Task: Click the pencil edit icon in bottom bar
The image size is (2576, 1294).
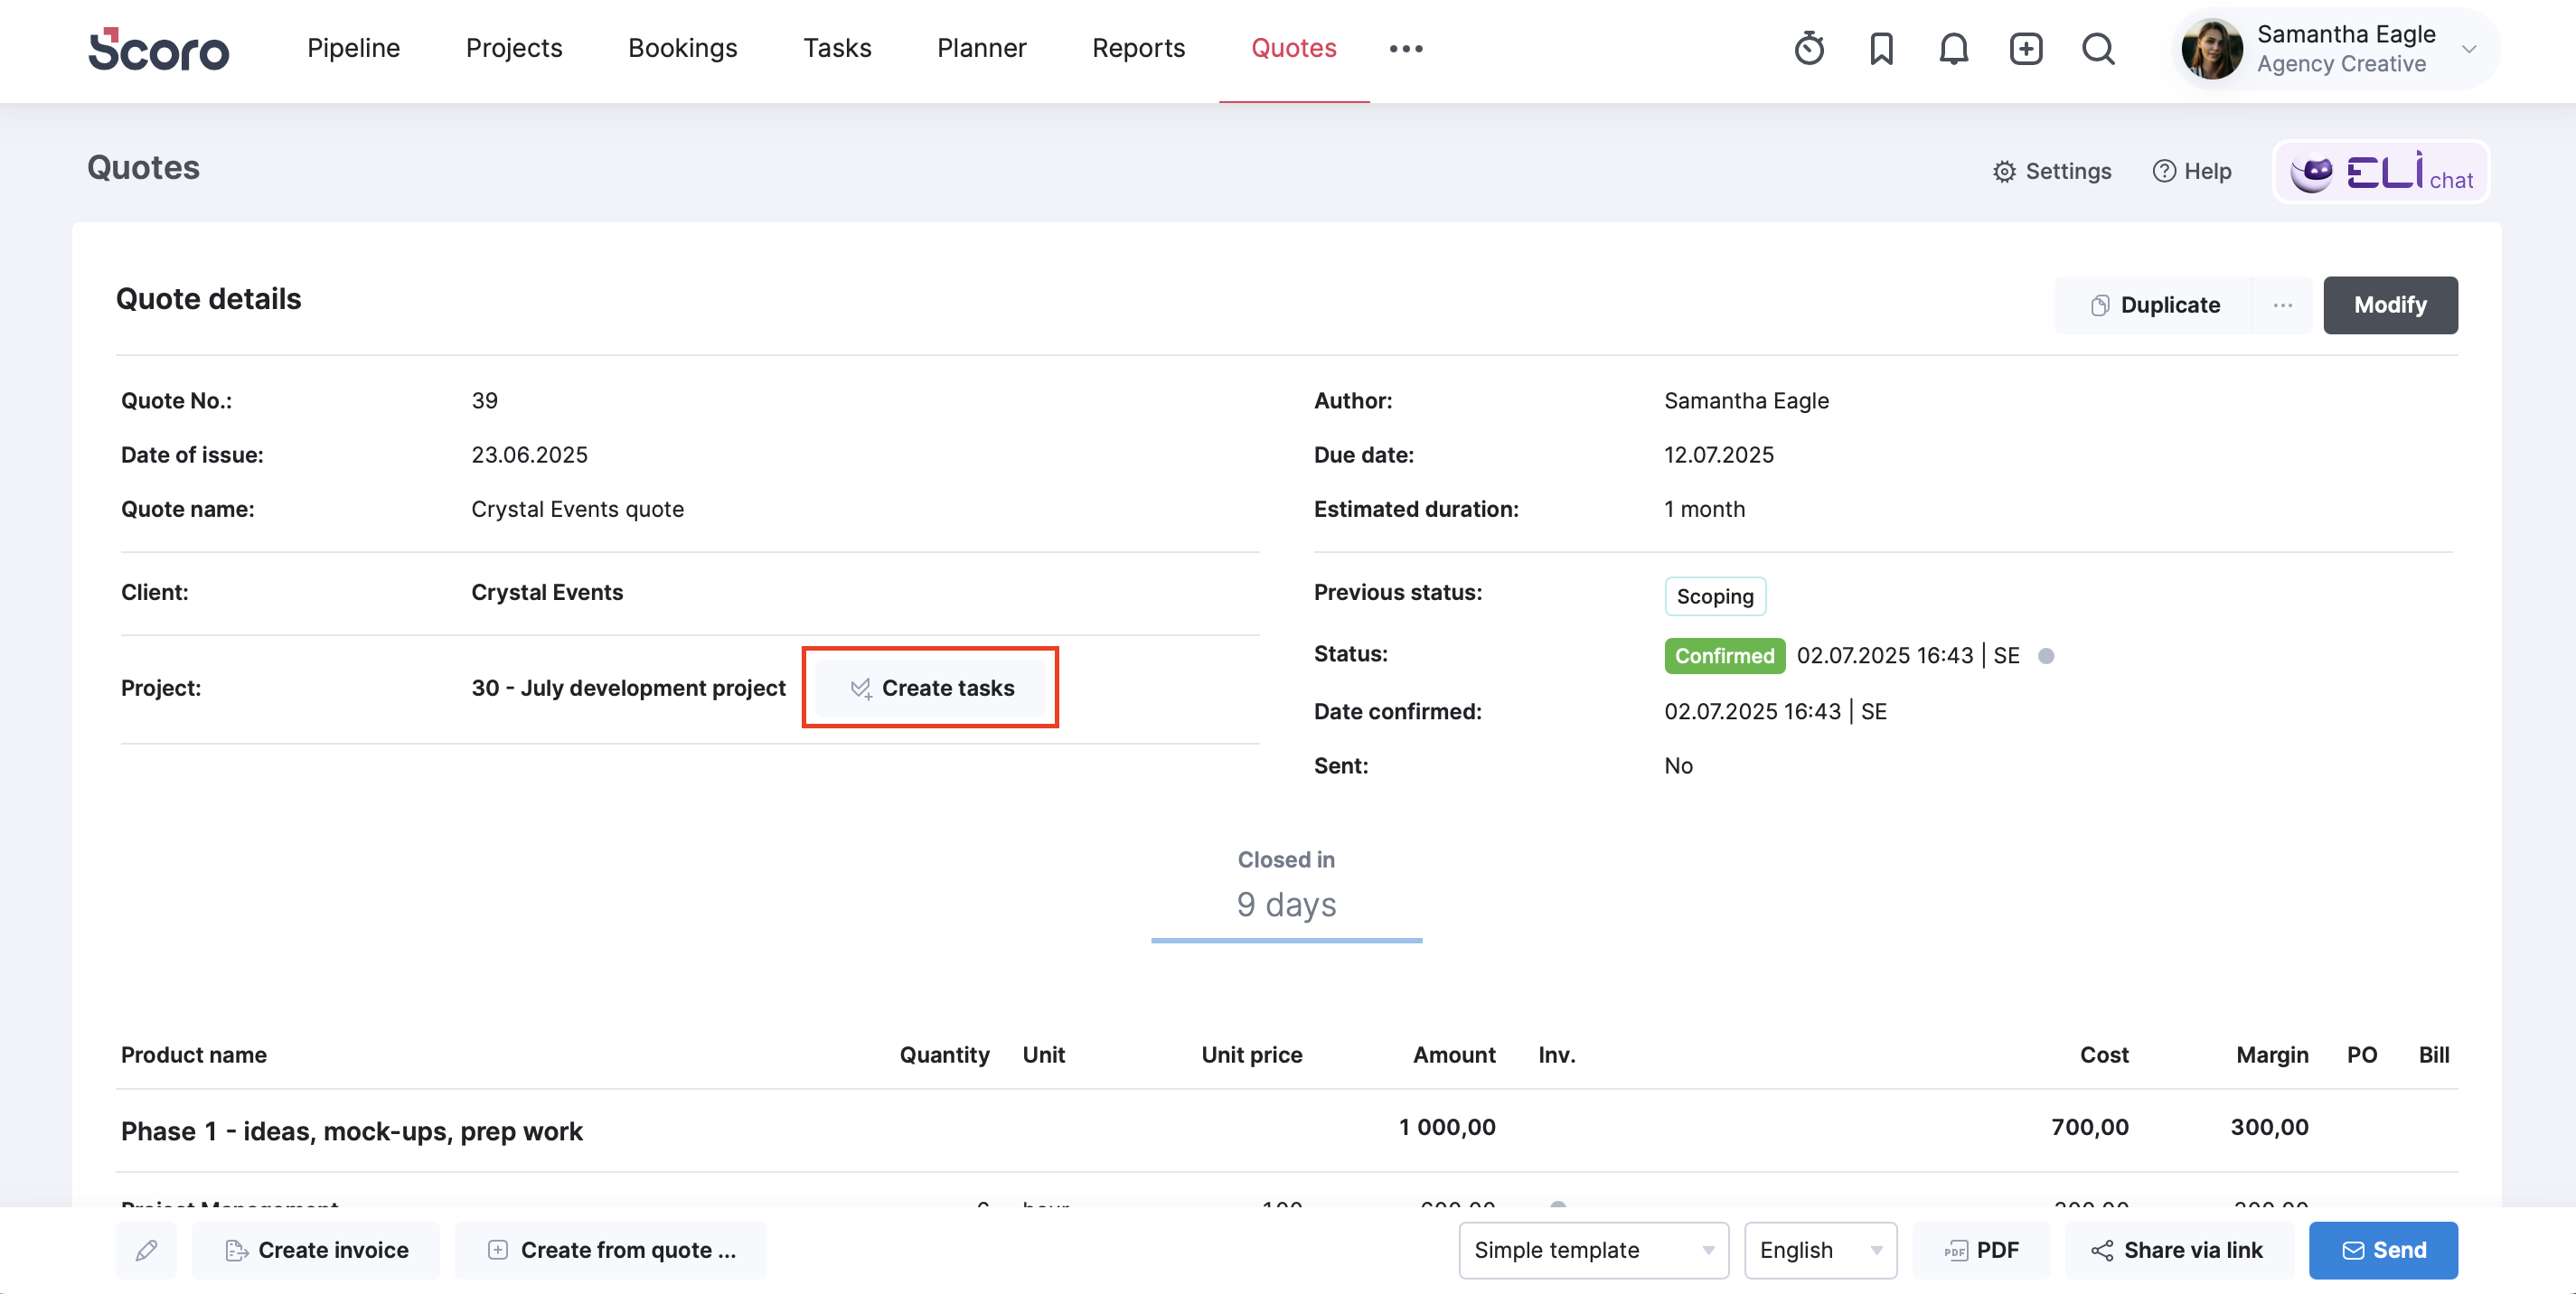Action: [147, 1250]
